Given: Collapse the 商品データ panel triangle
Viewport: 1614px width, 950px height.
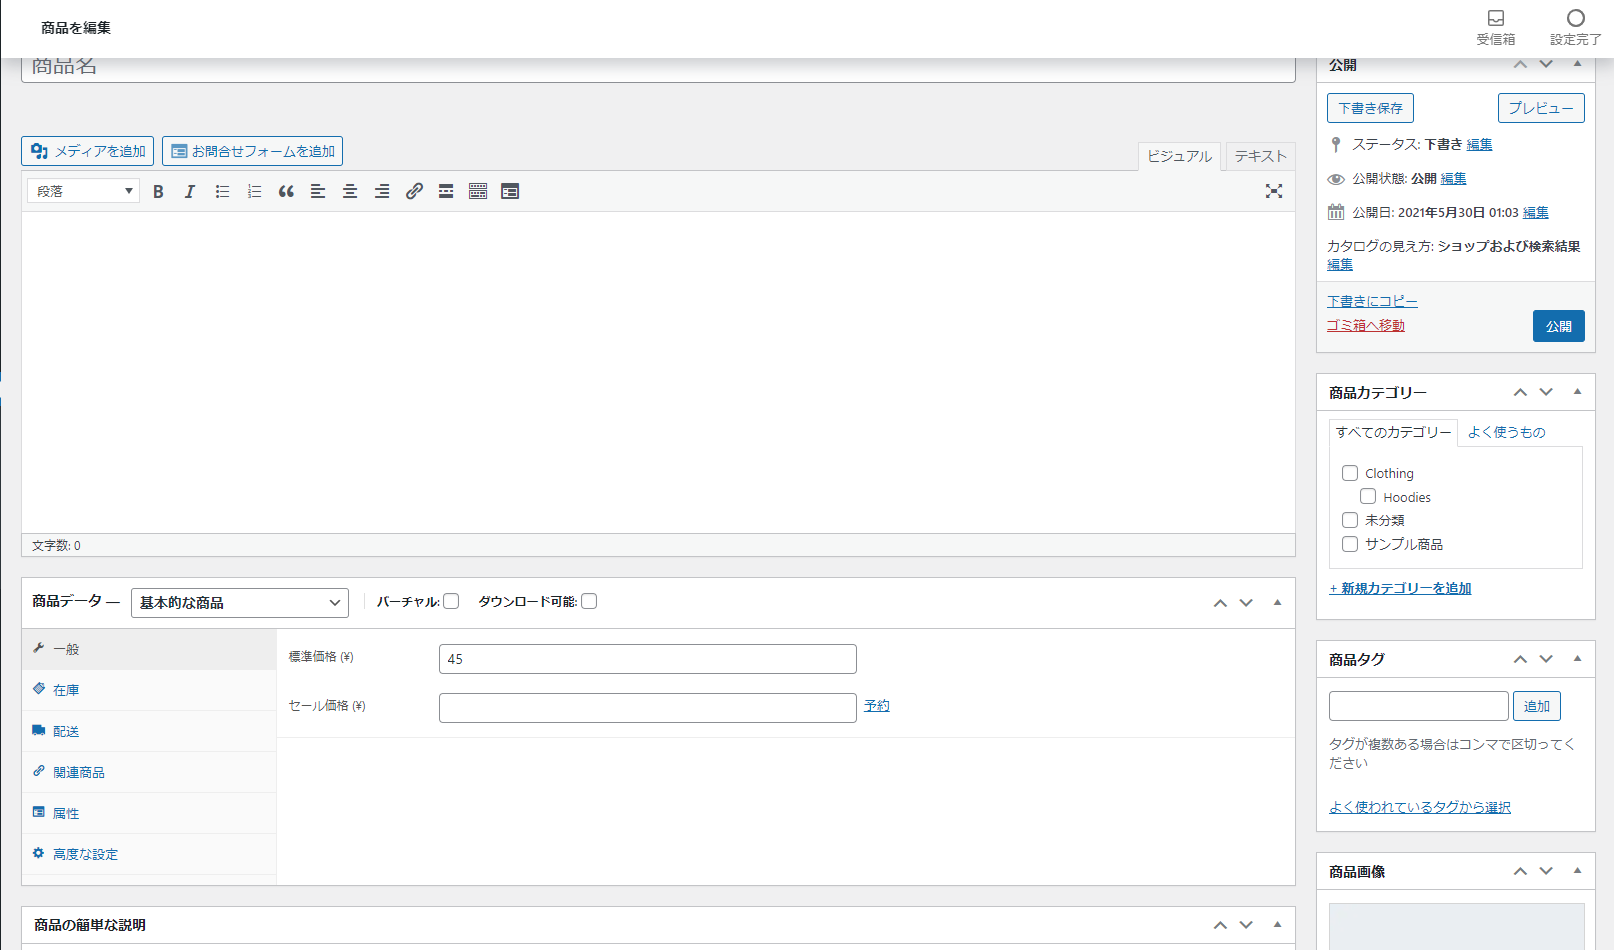Looking at the screenshot, I should pos(1277,603).
